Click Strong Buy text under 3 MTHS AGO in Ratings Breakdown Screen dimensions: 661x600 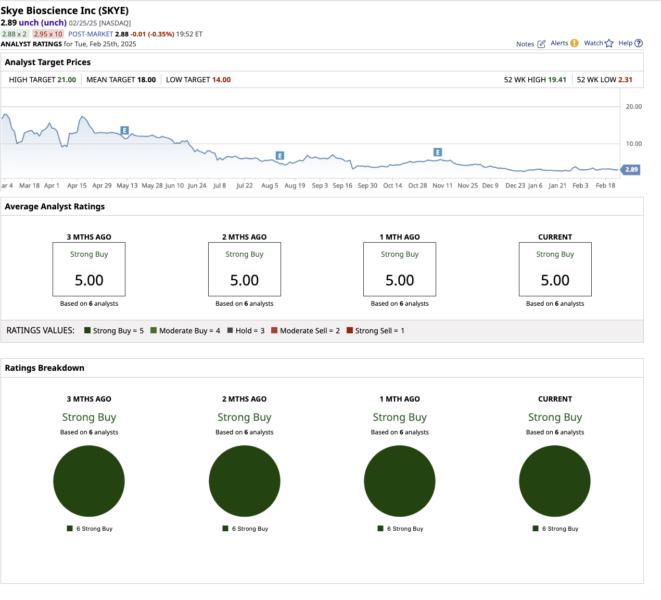coord(89,417)
